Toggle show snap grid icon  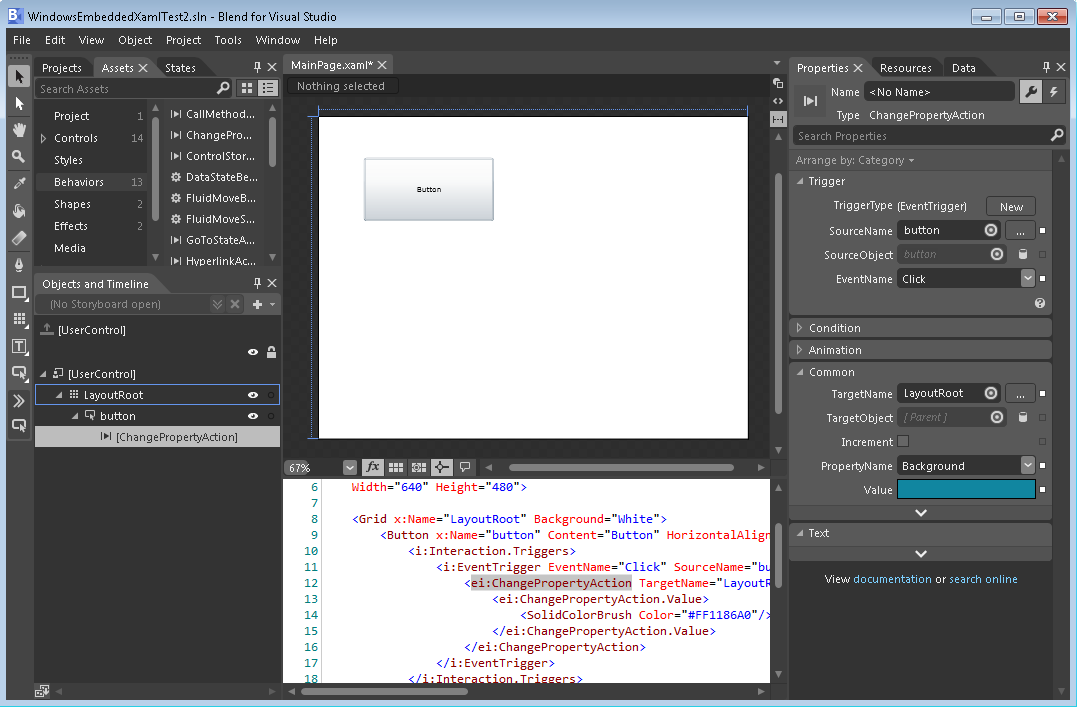396,467
